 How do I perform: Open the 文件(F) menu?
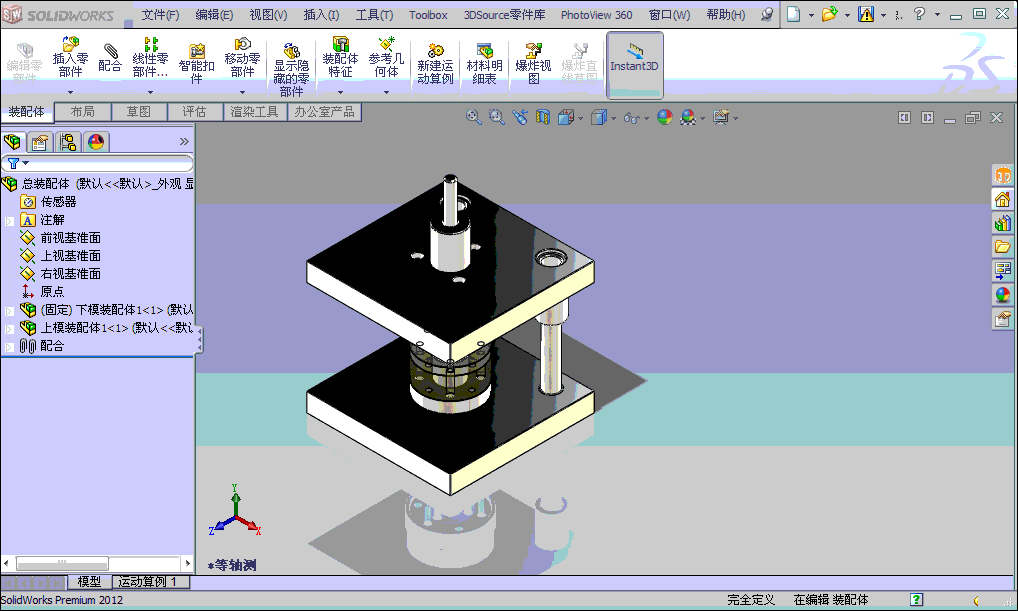coord(160,14)
